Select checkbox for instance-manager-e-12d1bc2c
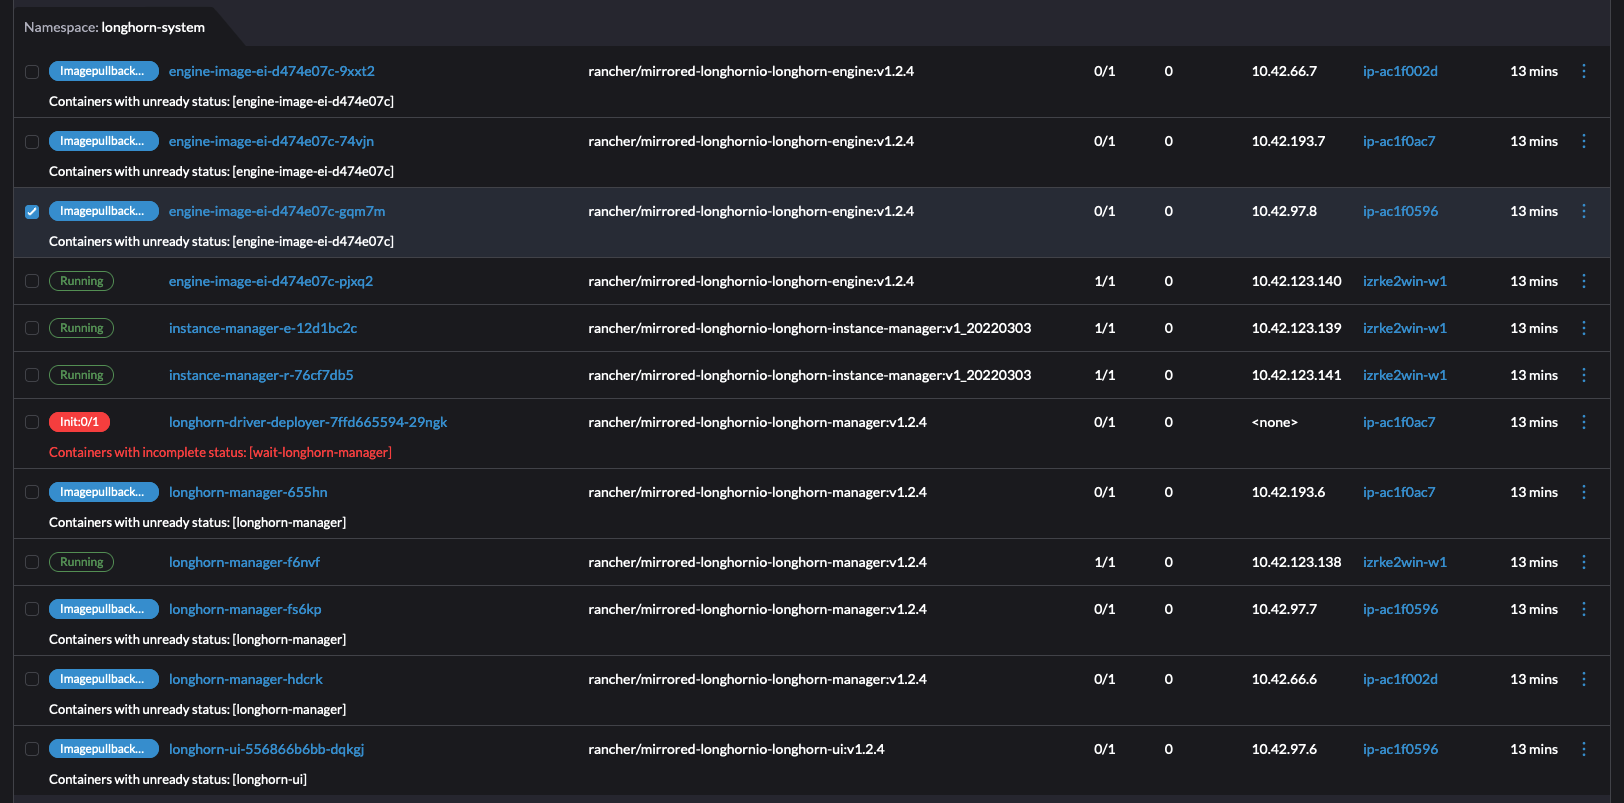Screen dimensions: 1624x803 32,328
